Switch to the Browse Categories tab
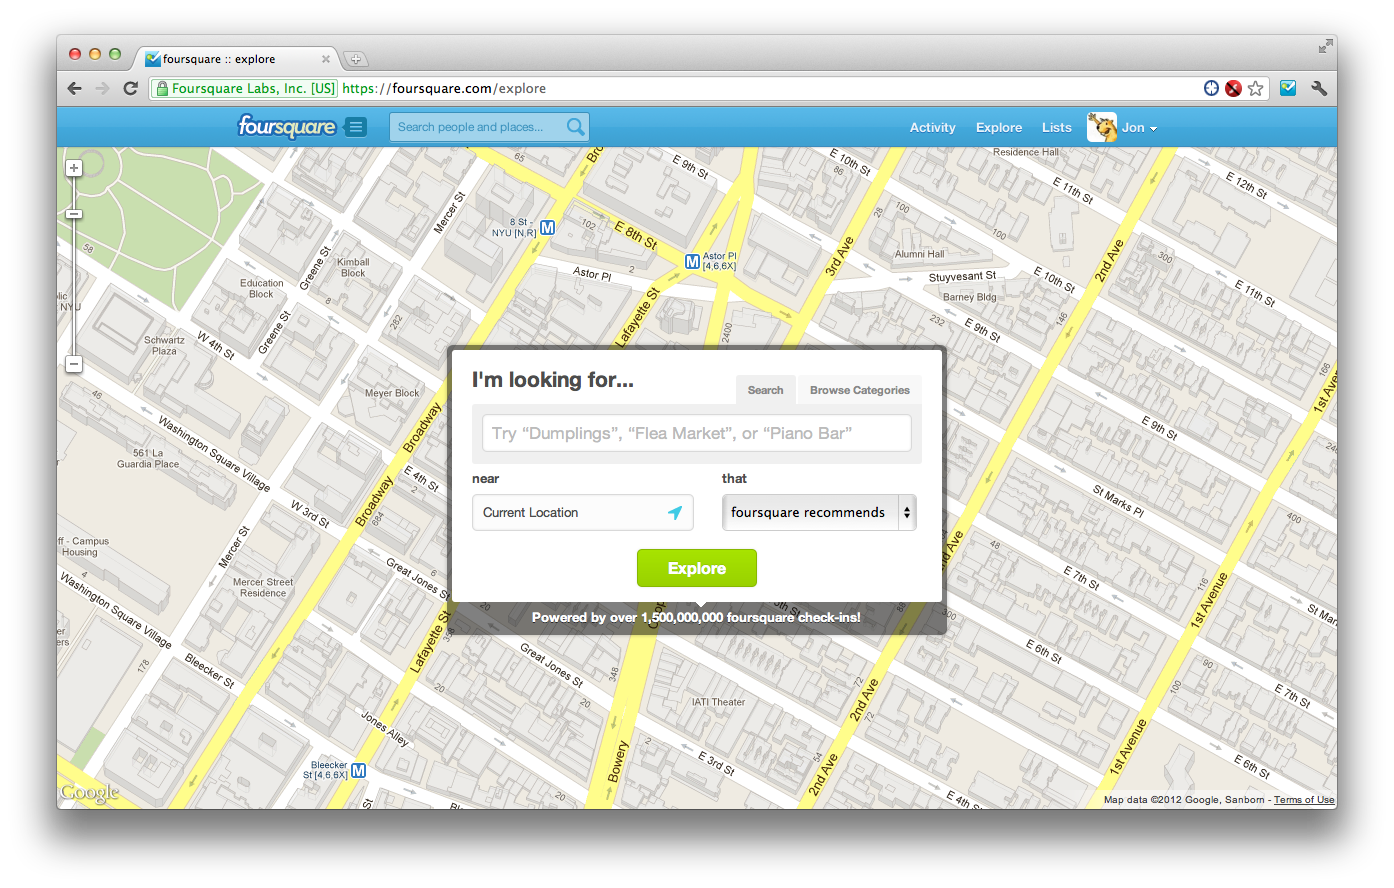 click(x=860, y=390)
